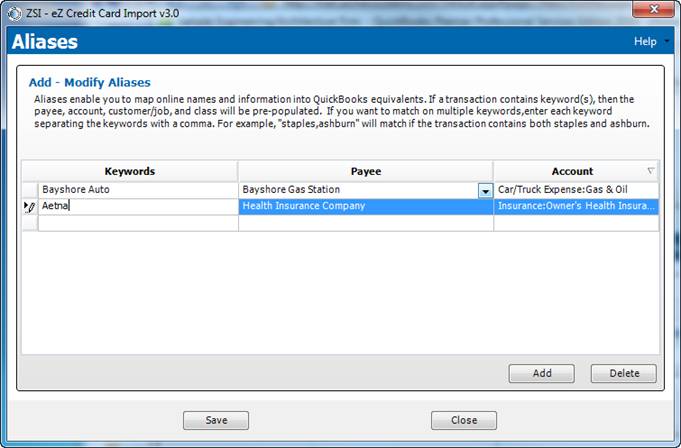Click the sort arrow in Account header
The image size is (681, 448).
pyautogui.click(x=651, y=171)
